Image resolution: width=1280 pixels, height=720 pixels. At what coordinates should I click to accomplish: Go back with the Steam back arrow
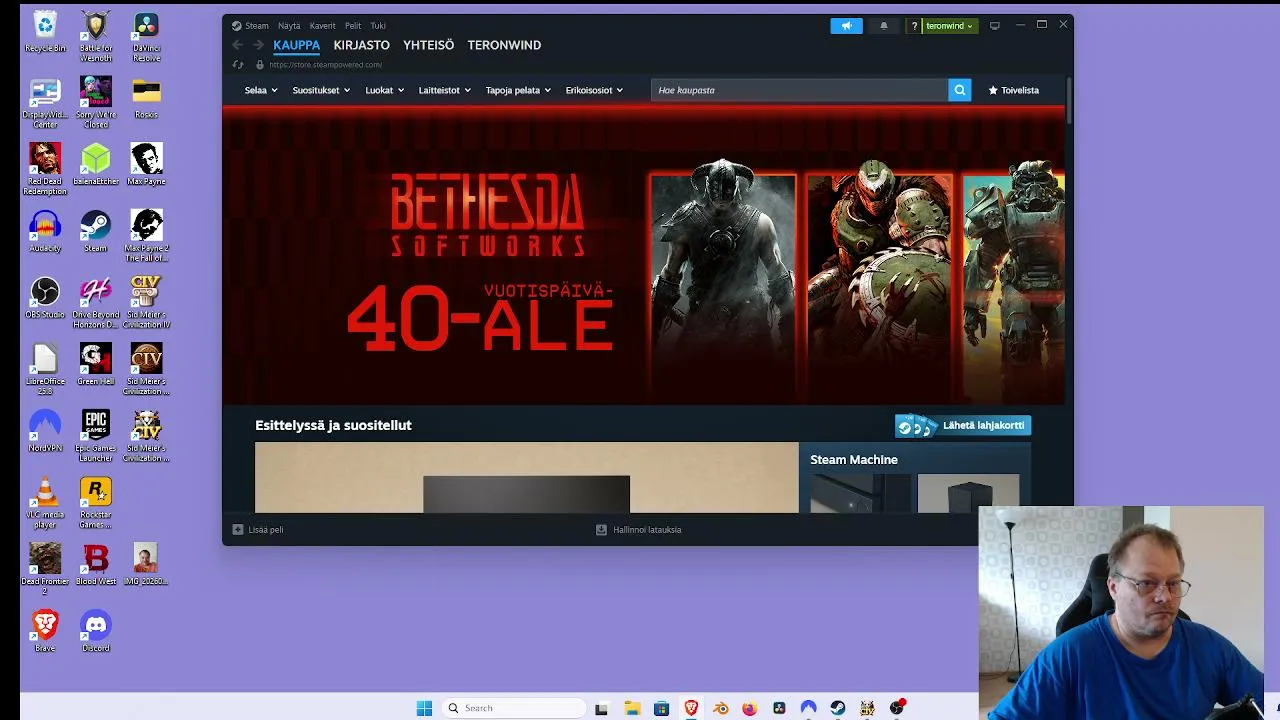pos(237,45)
